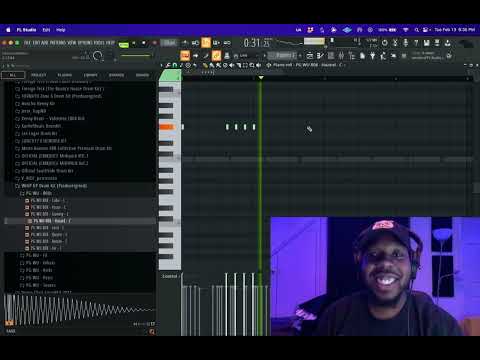Toggle pattern/song mode button
The image size is (480, 360).
tap(124, 44)
